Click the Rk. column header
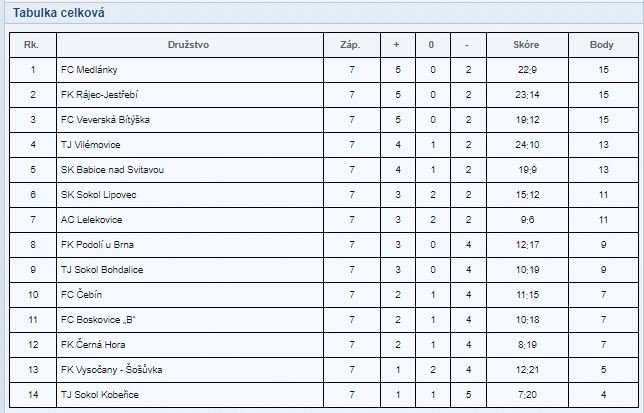Image resolution: width=644 pixels, height=413 pixels. click(31, 45)
